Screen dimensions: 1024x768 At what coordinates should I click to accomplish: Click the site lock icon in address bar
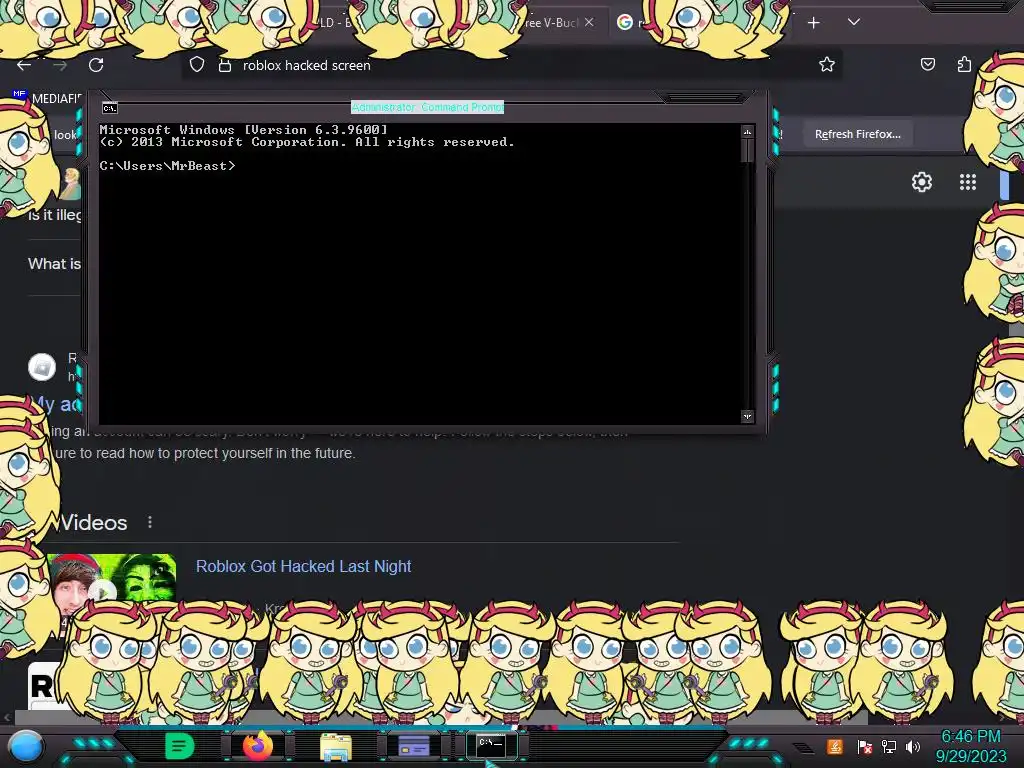pos(225,65)
